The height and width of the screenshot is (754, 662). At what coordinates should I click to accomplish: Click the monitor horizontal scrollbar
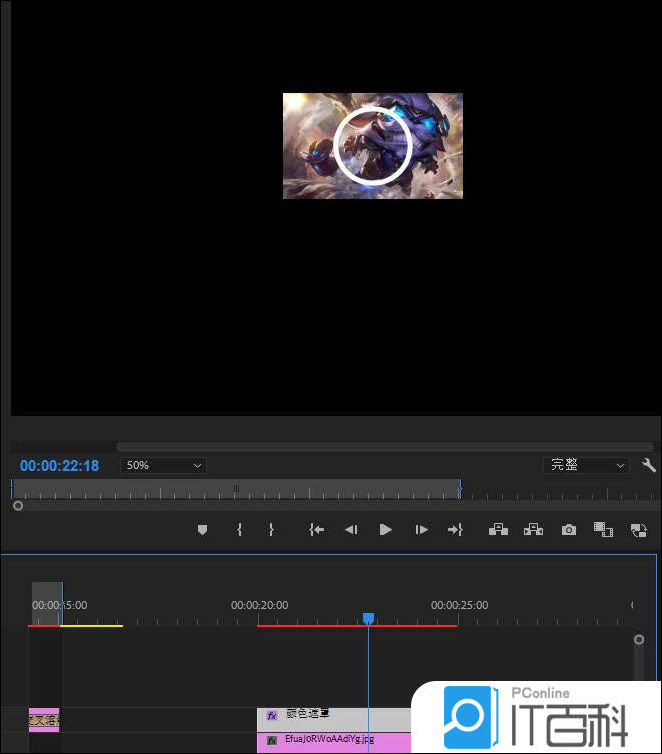[385, 447]
